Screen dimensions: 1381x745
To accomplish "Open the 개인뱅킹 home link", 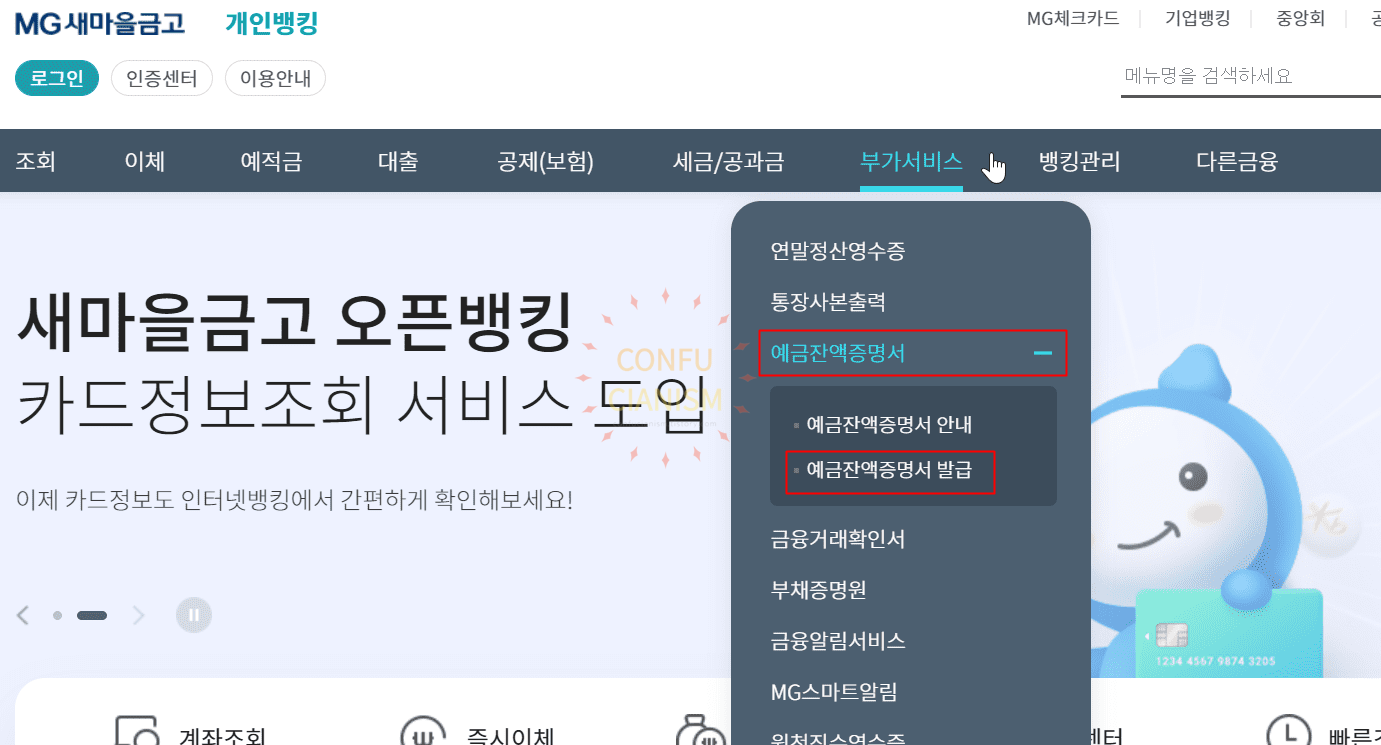I will point(272,22).
